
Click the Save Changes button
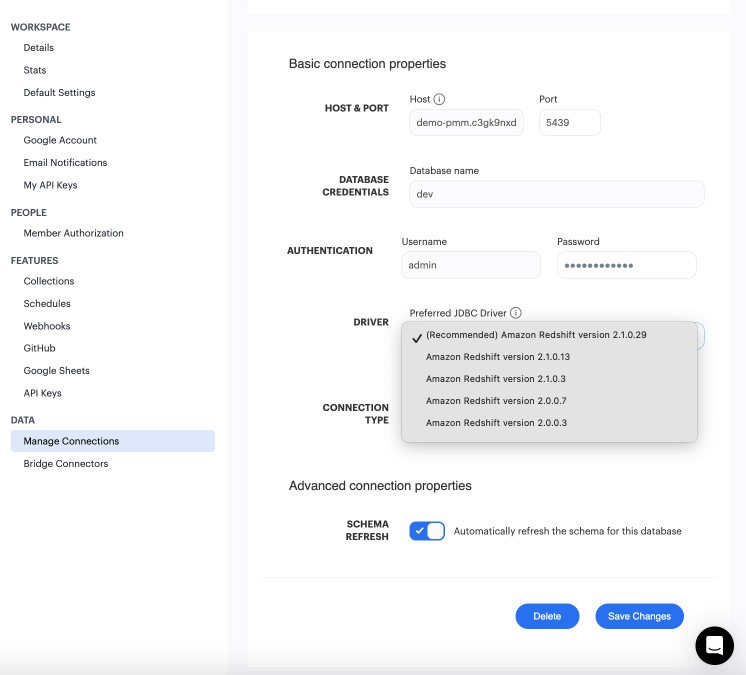click(x=639, y=616)
